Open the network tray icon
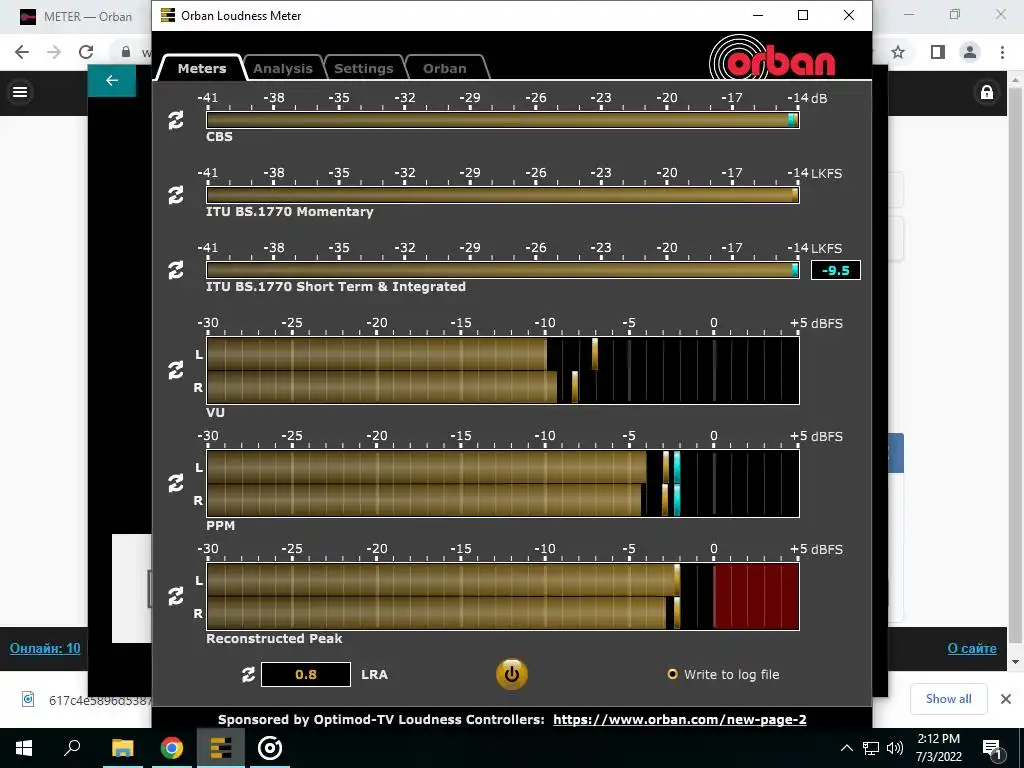Viewport: 1024px width, 768px height. pos(871,748)
